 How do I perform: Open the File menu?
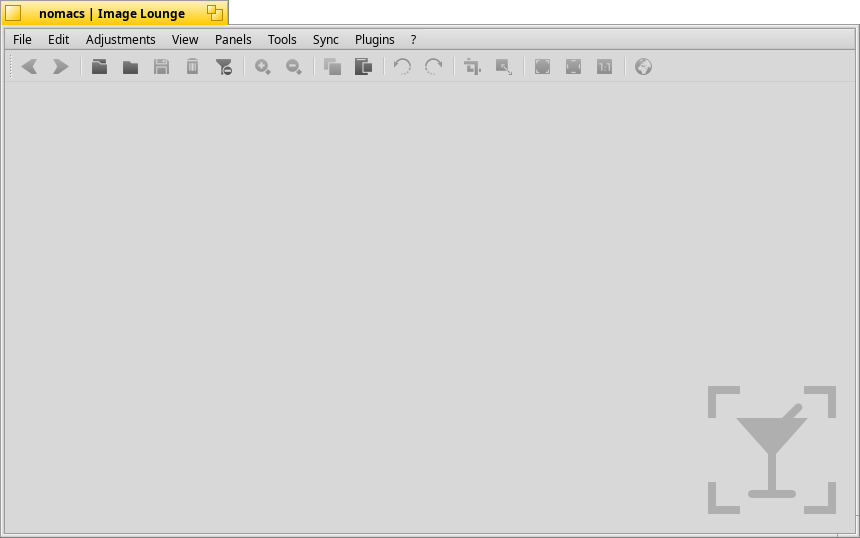22,39
